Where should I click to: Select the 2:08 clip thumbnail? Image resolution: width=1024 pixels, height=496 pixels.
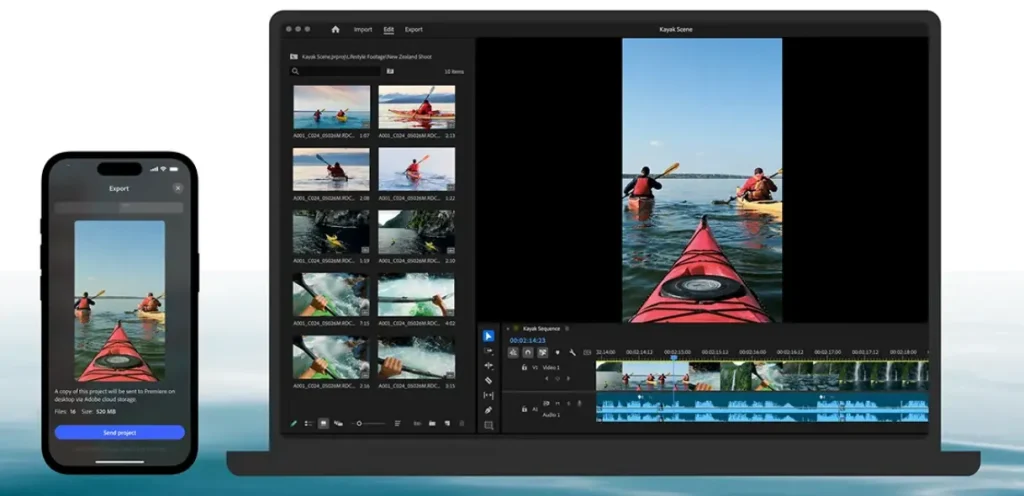coord(331,169)
